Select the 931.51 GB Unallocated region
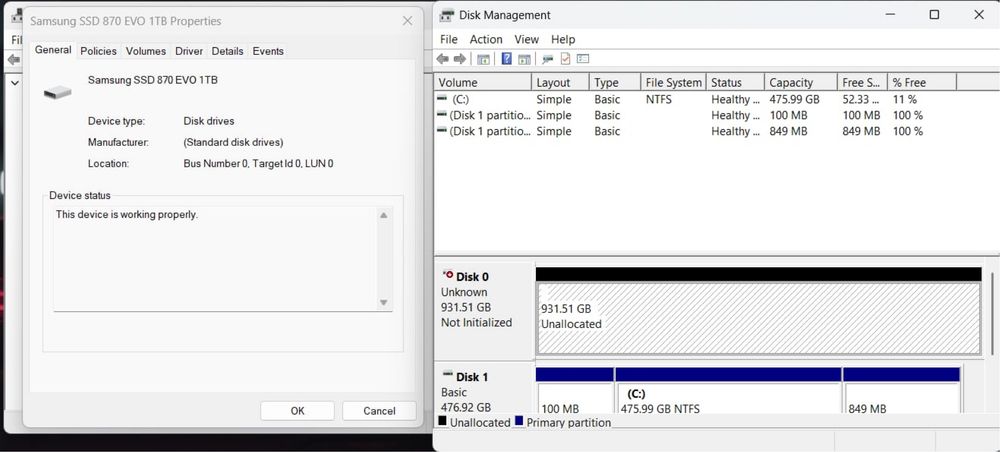The height and width of the screenshot is (452, 1000). coord(758,317)
